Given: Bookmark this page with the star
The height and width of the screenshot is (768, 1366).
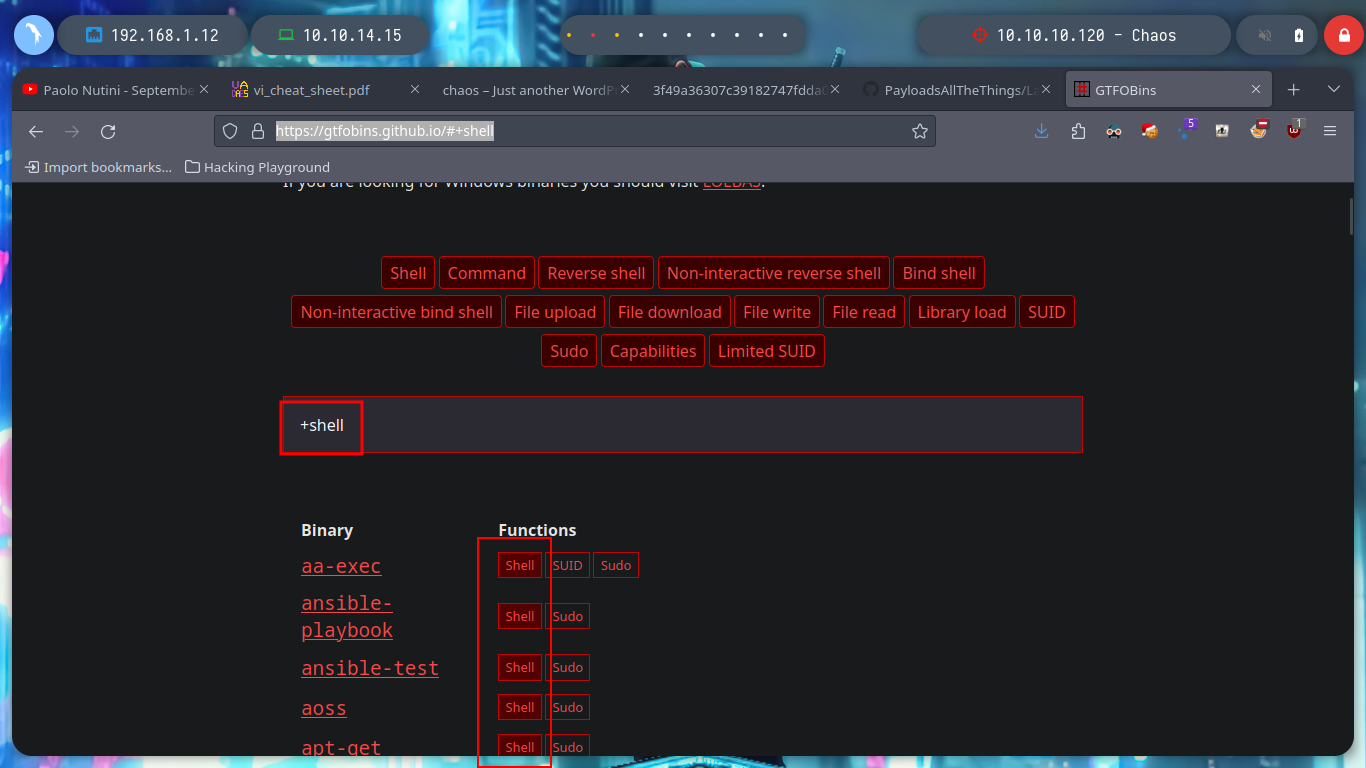Looking at the screenshot, I should point(919,131).
